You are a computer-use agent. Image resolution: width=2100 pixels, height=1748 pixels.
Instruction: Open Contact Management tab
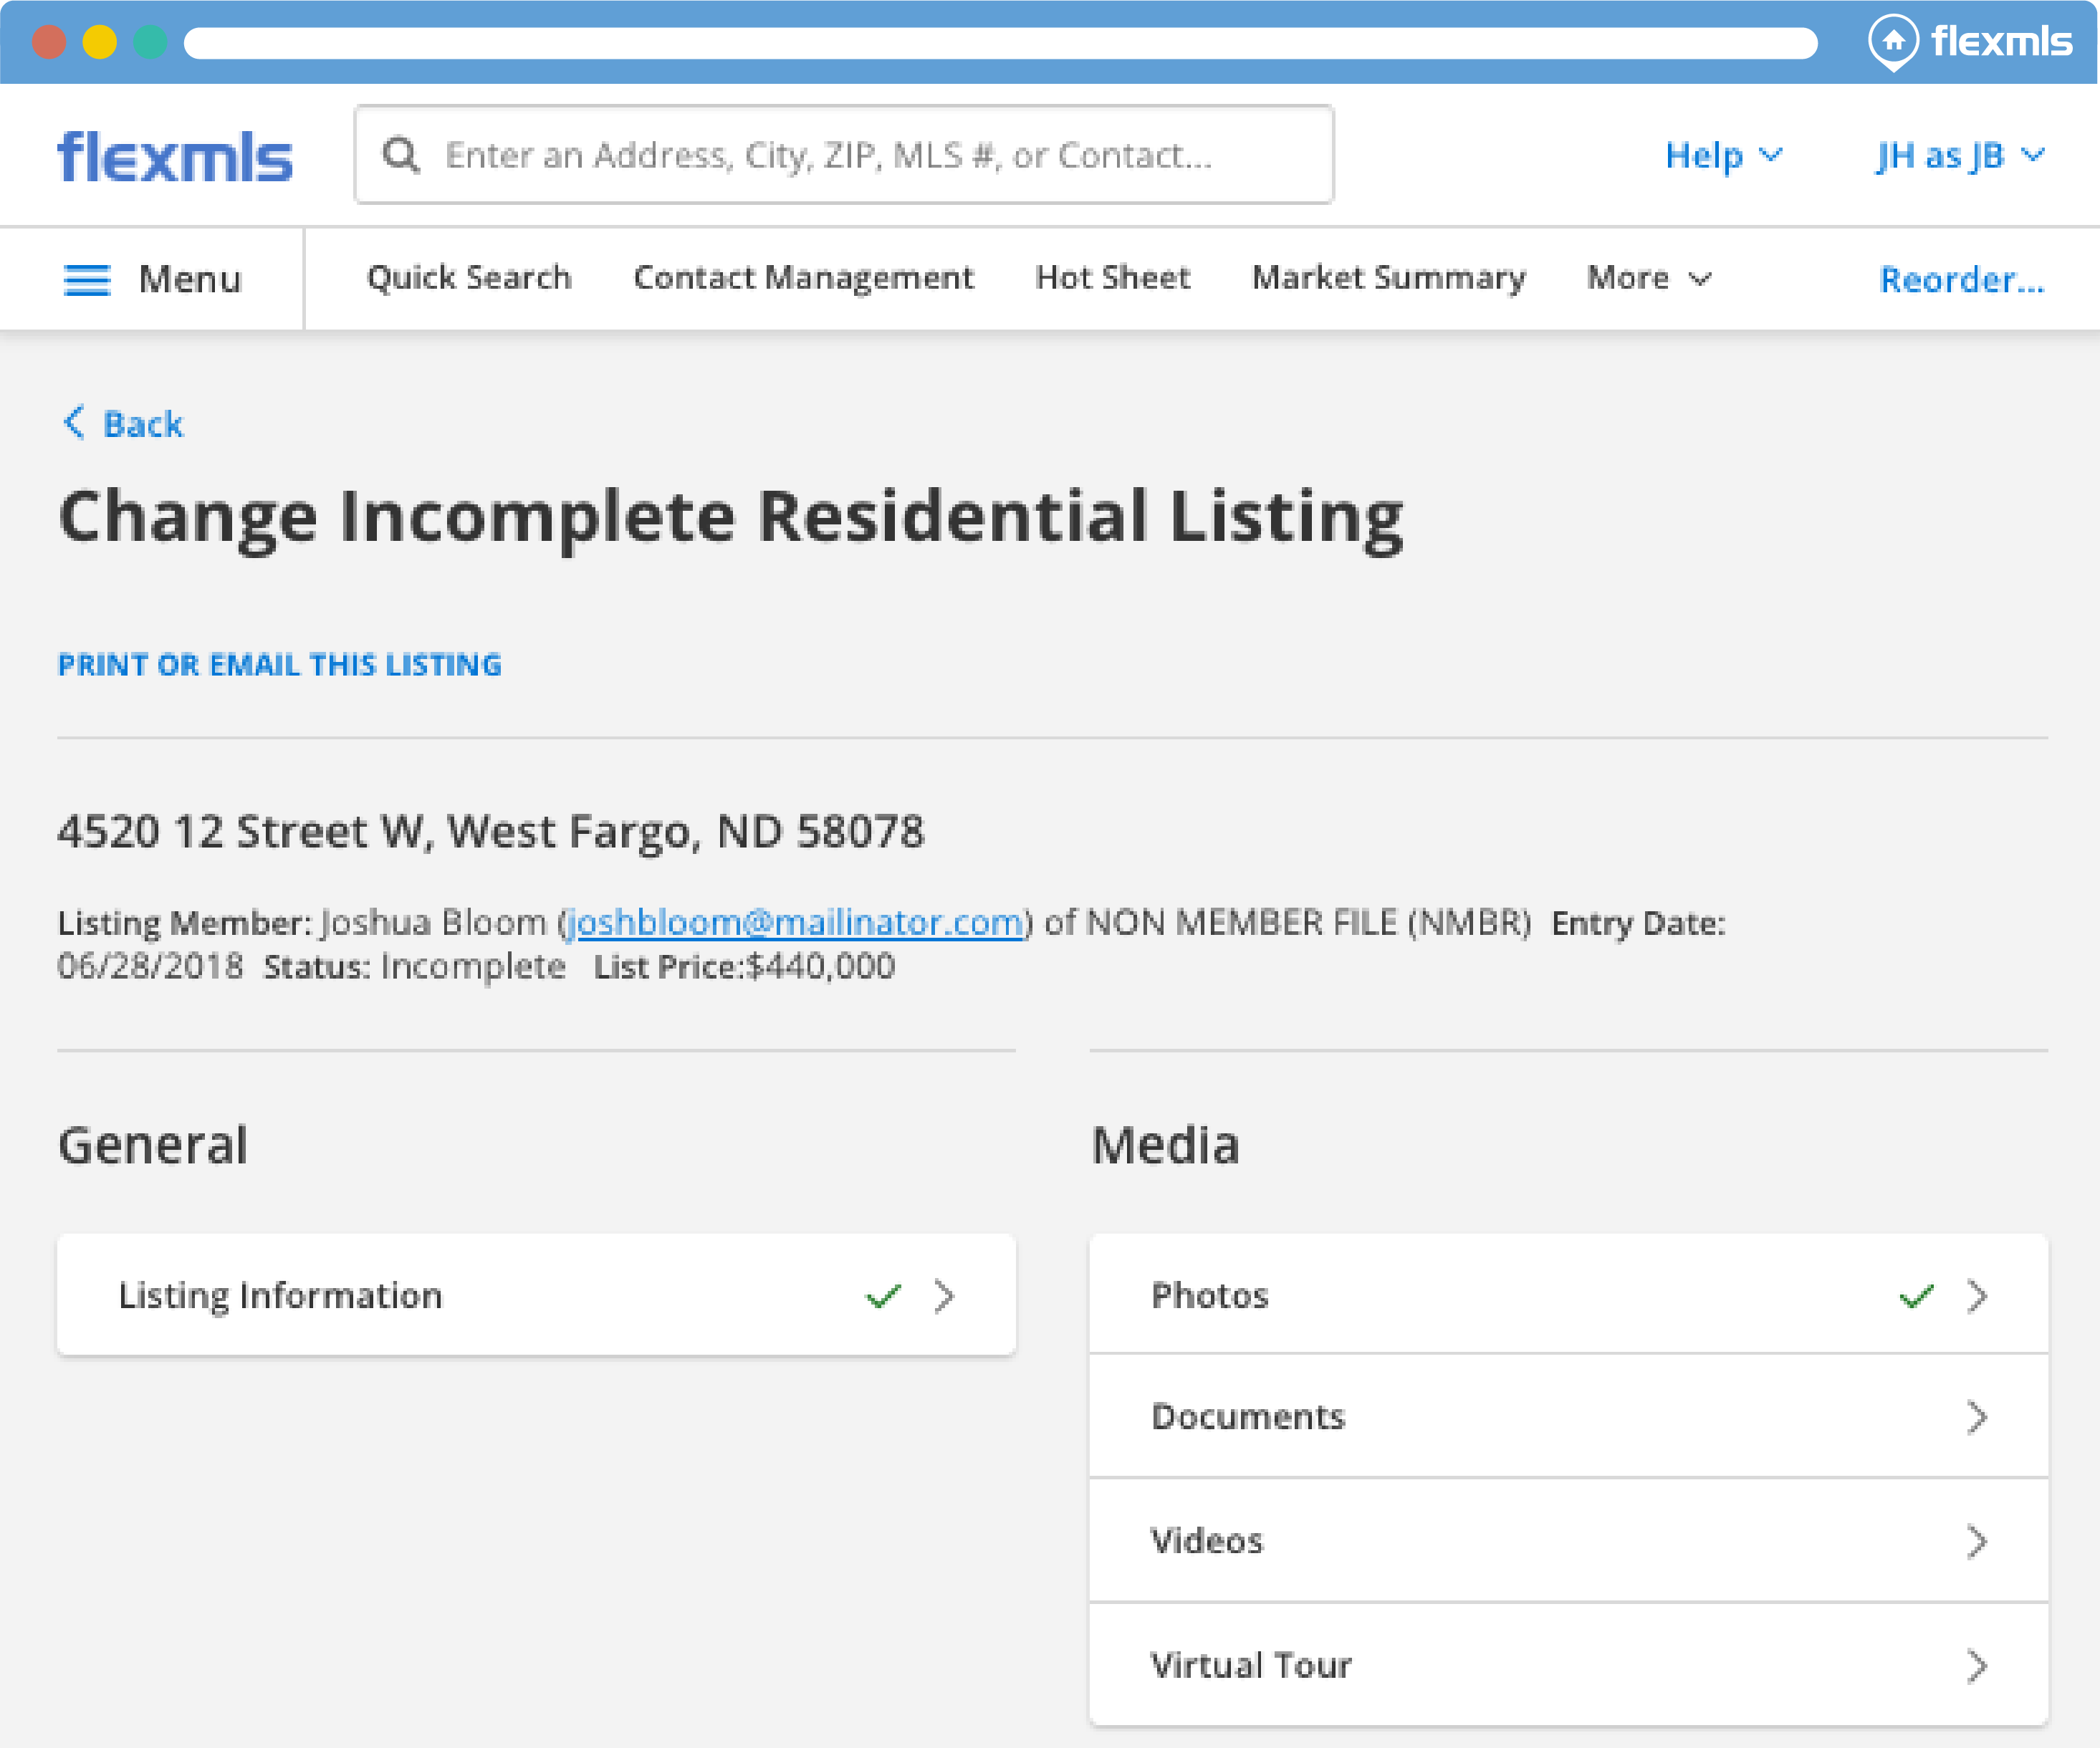tap(803, 278)
